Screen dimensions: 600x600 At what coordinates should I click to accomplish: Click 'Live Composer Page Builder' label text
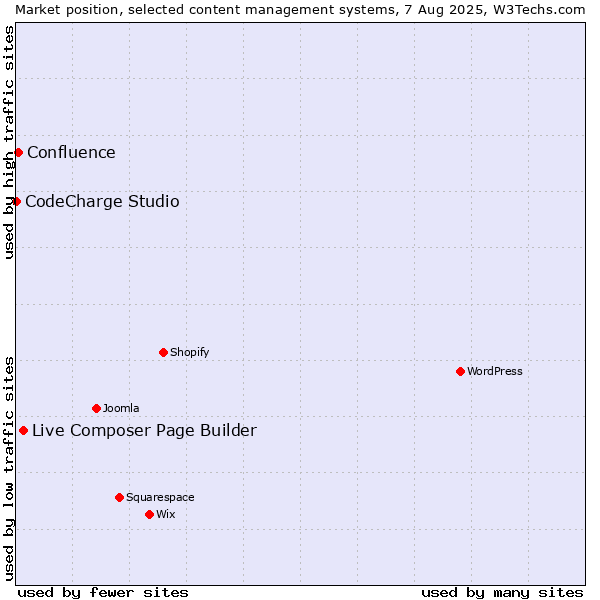click(x=144, y=430)
